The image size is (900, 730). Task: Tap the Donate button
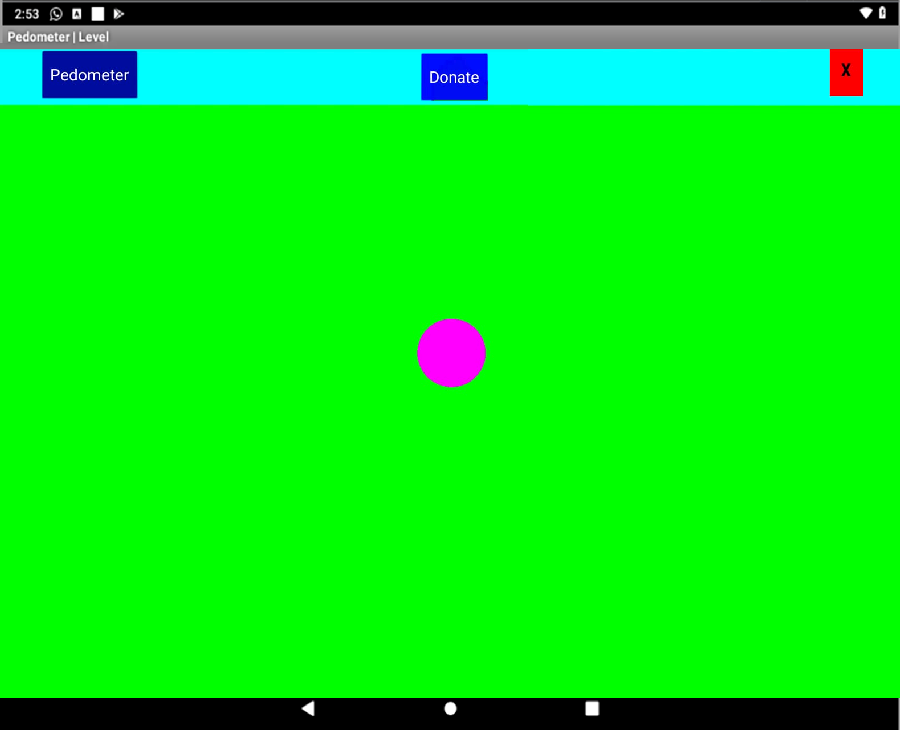pyautogui.click(x=454, y=77)
